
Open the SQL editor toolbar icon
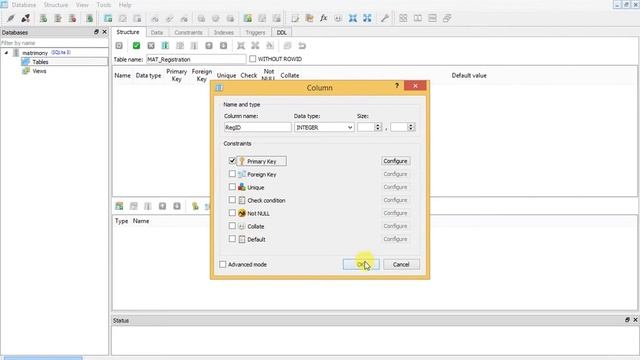295,18
